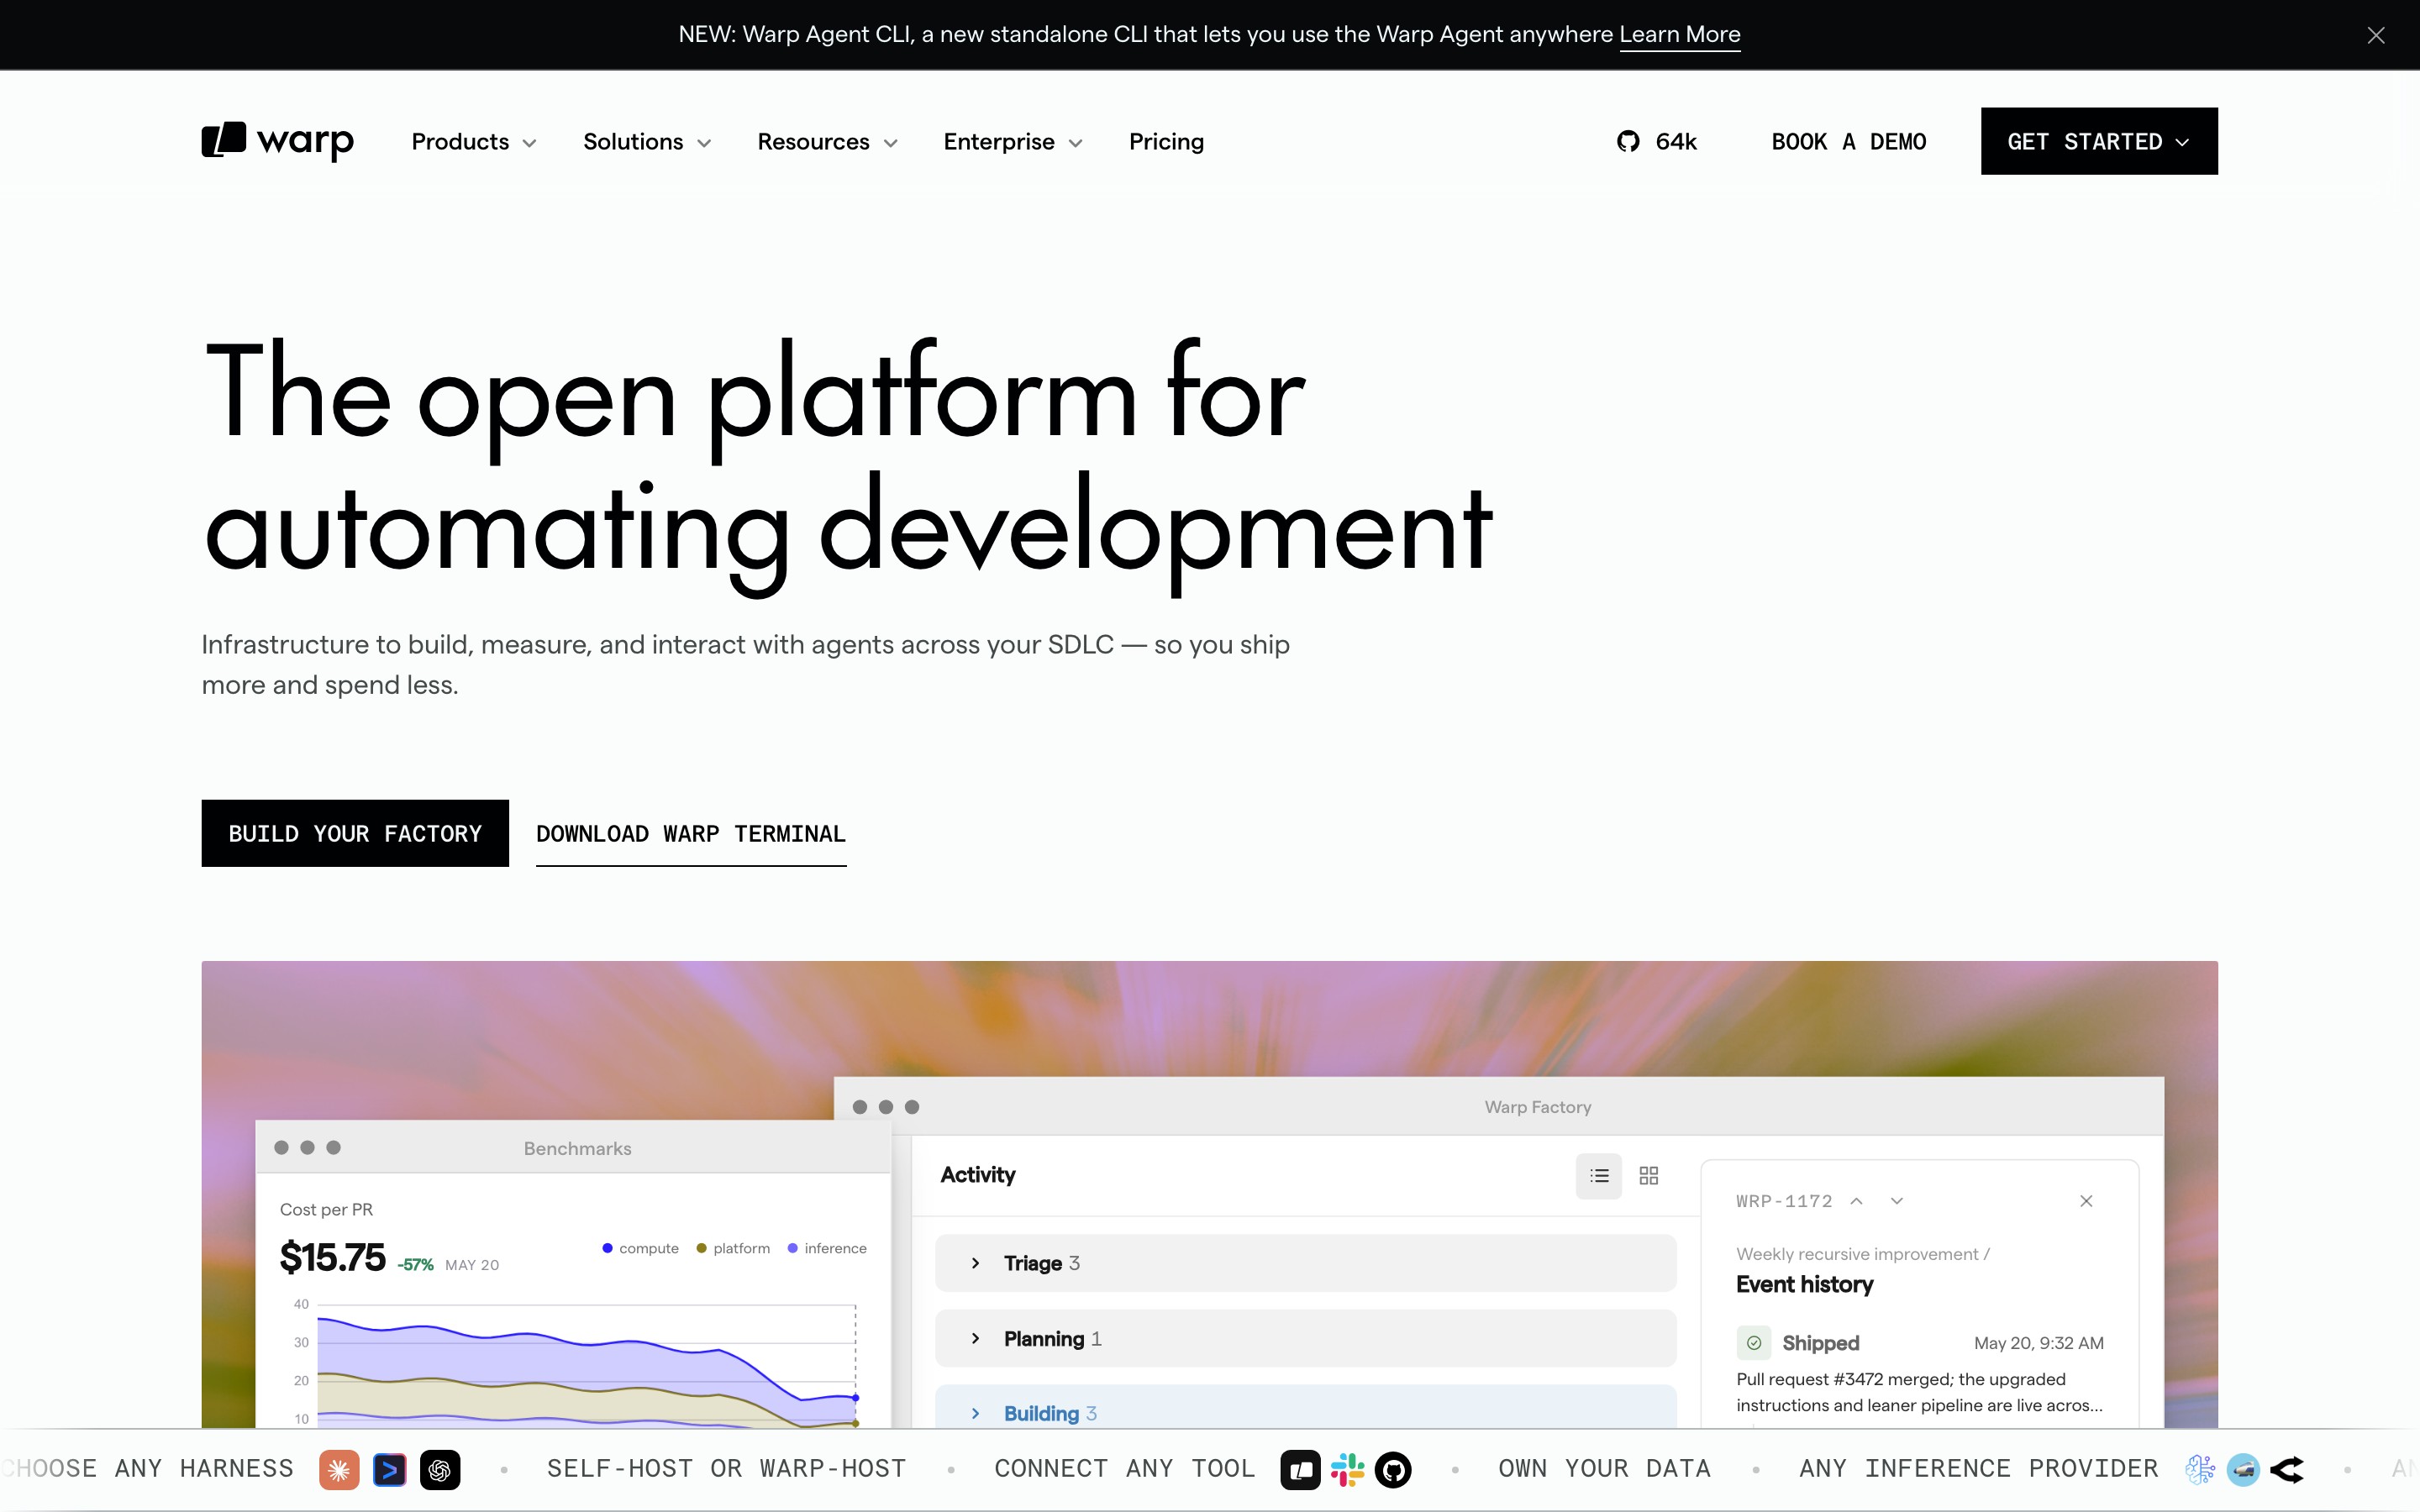
Task: Toggle the platform legend item
Action: tap(733, 1248)
